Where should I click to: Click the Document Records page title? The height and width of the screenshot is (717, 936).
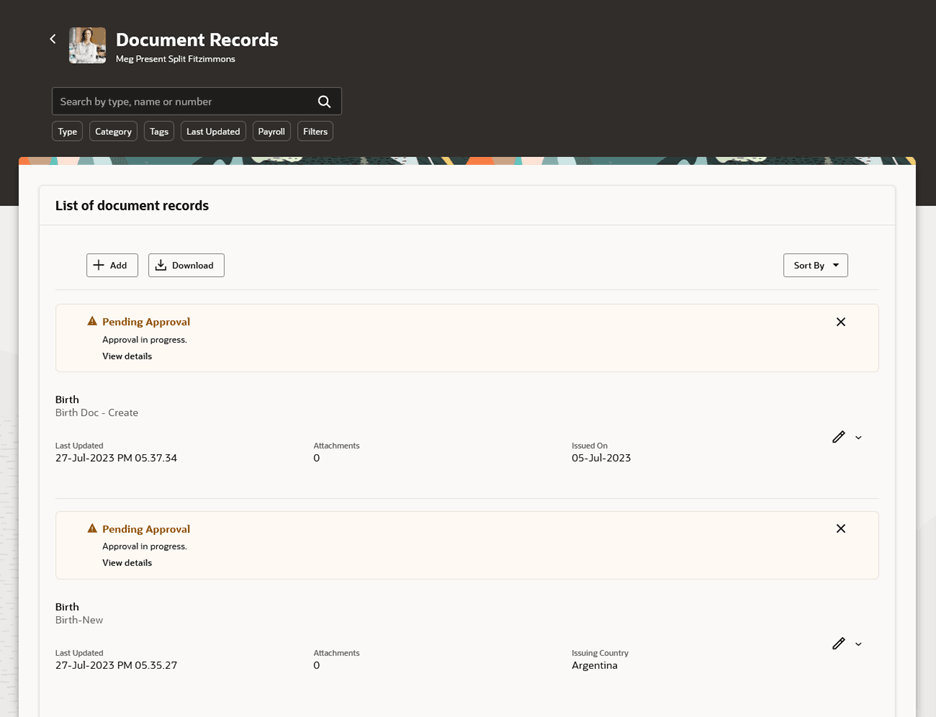[197, 39]
